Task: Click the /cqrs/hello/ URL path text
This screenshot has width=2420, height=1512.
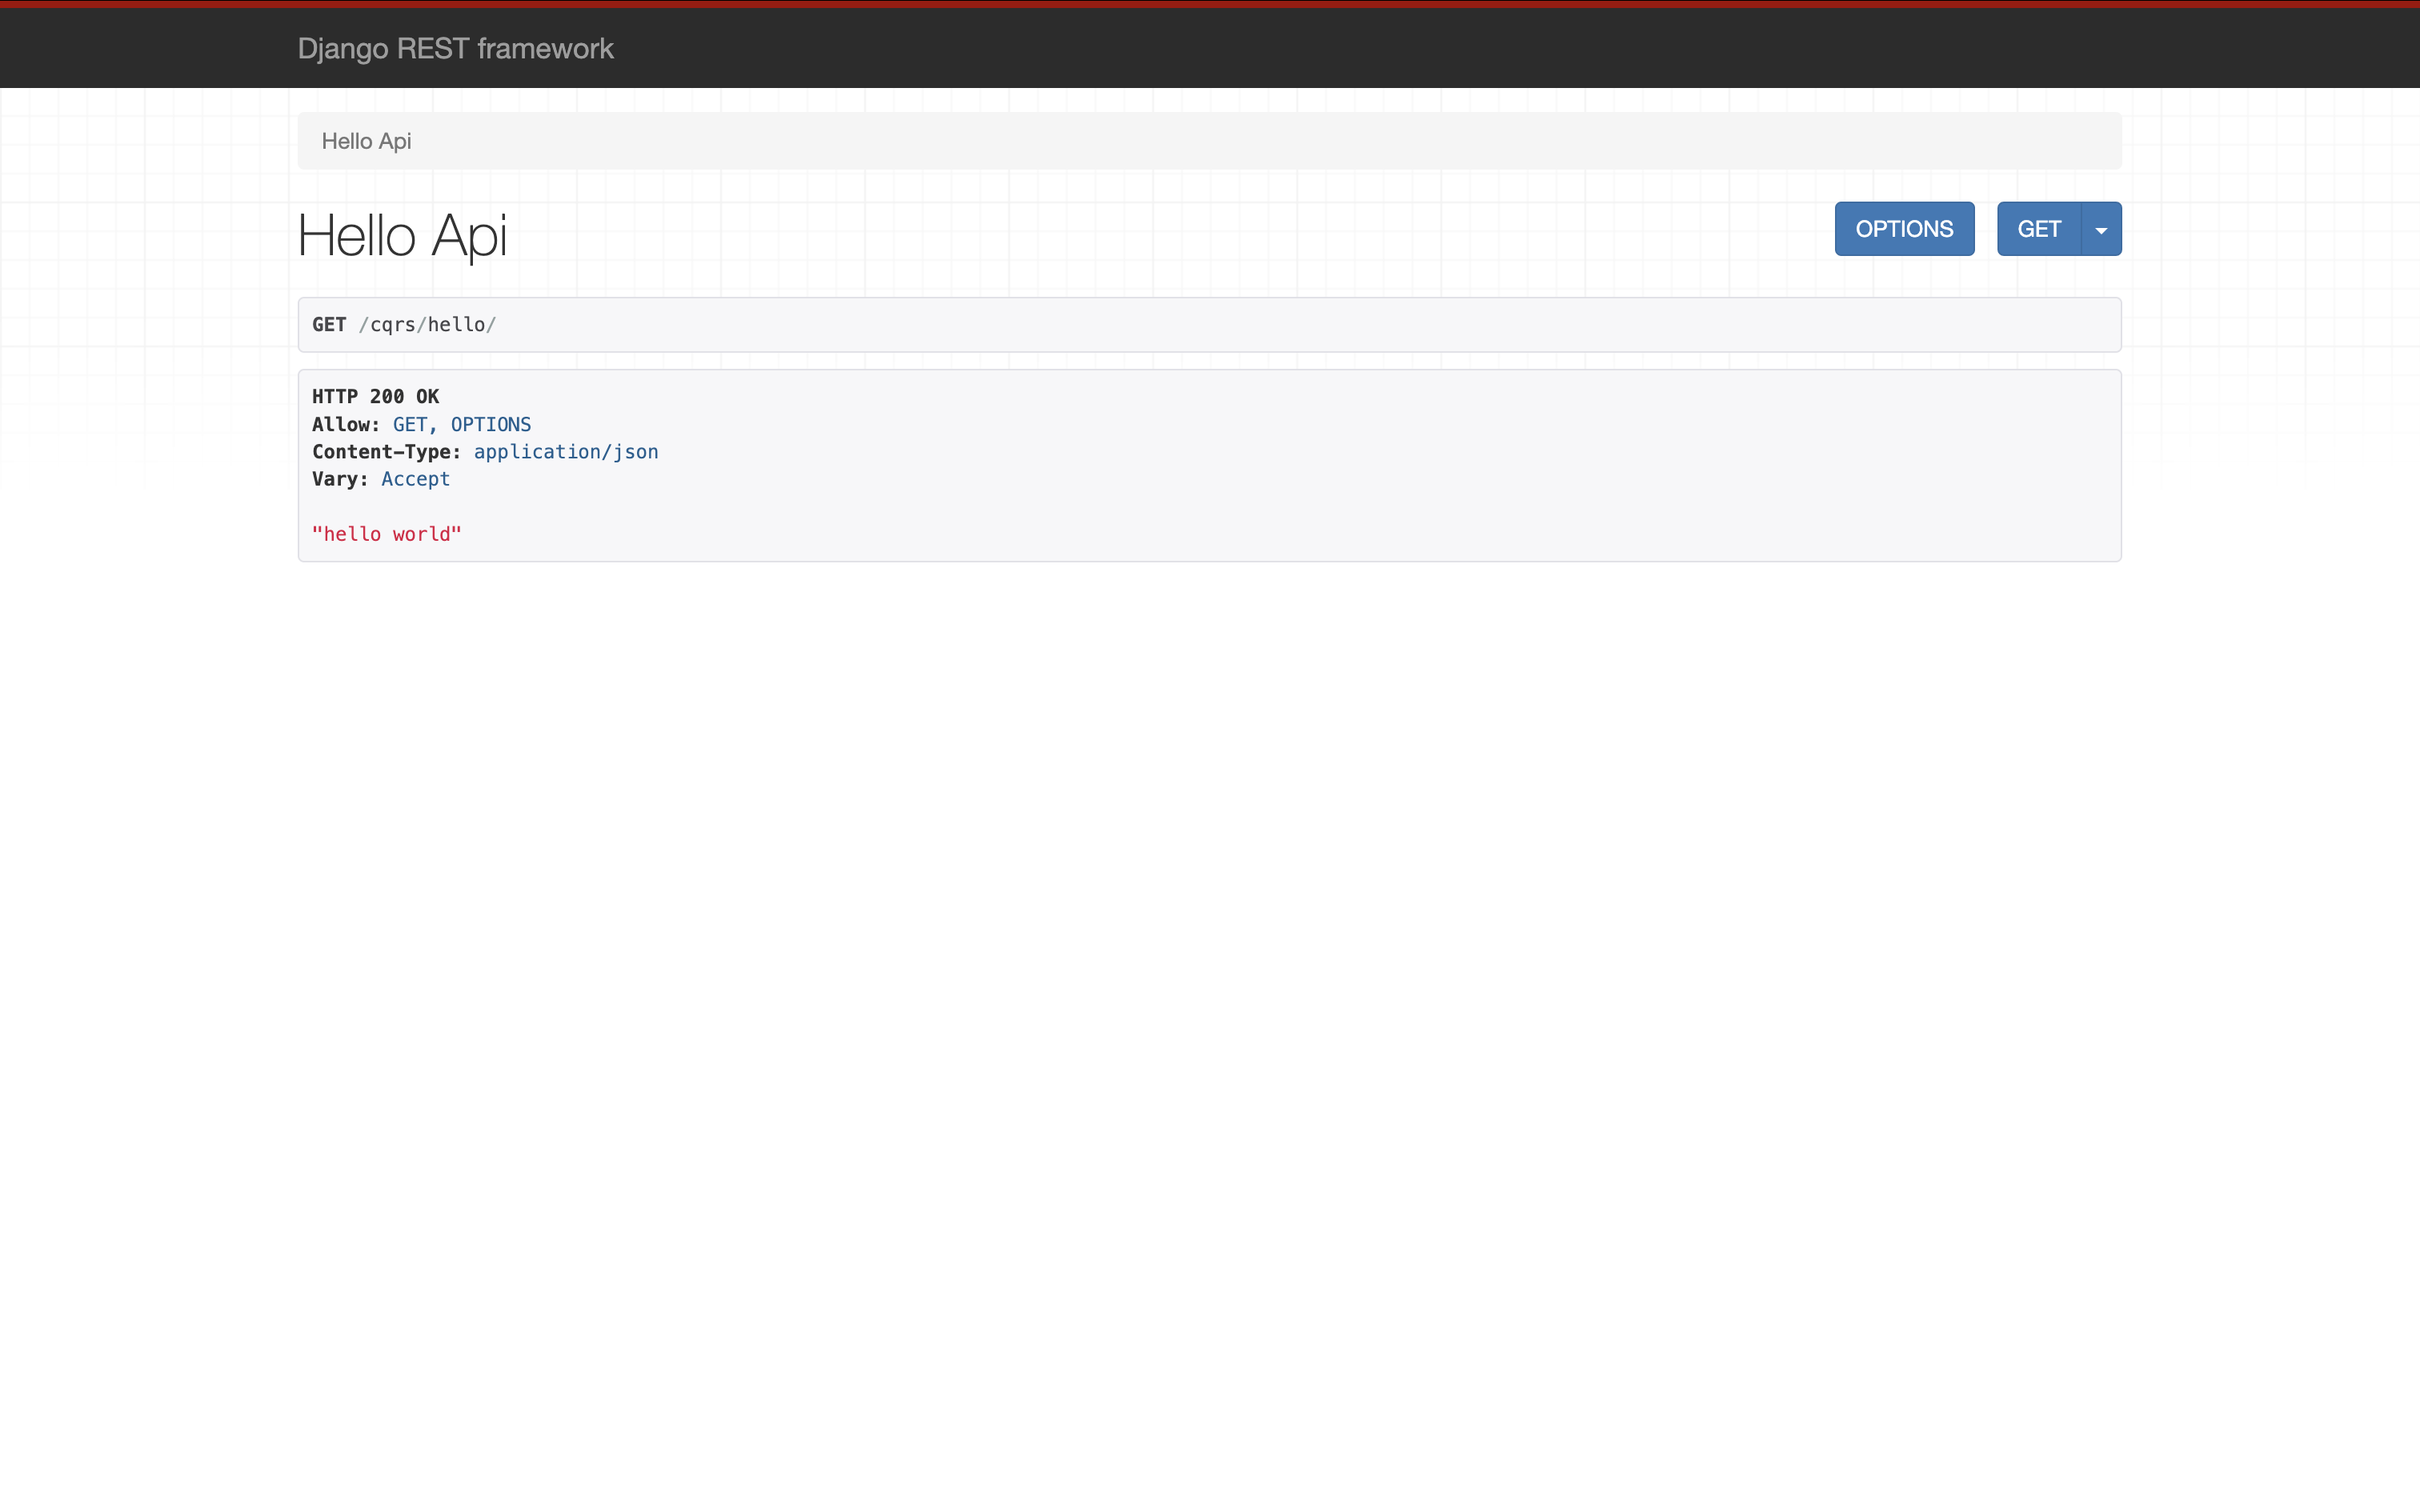Action: 428,324
